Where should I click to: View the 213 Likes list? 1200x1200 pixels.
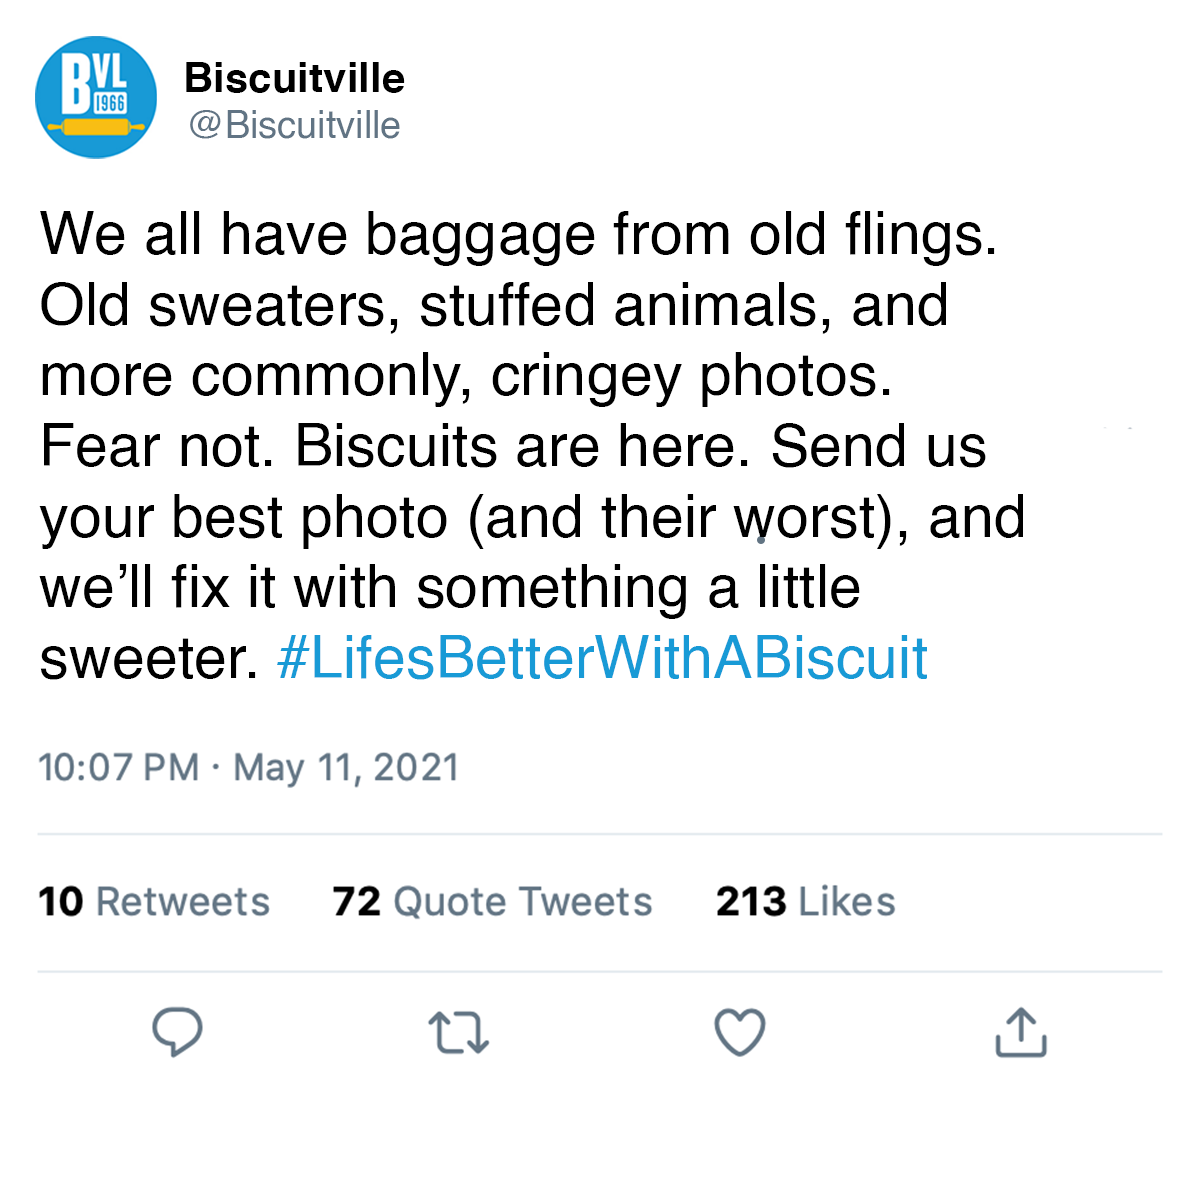805,901
